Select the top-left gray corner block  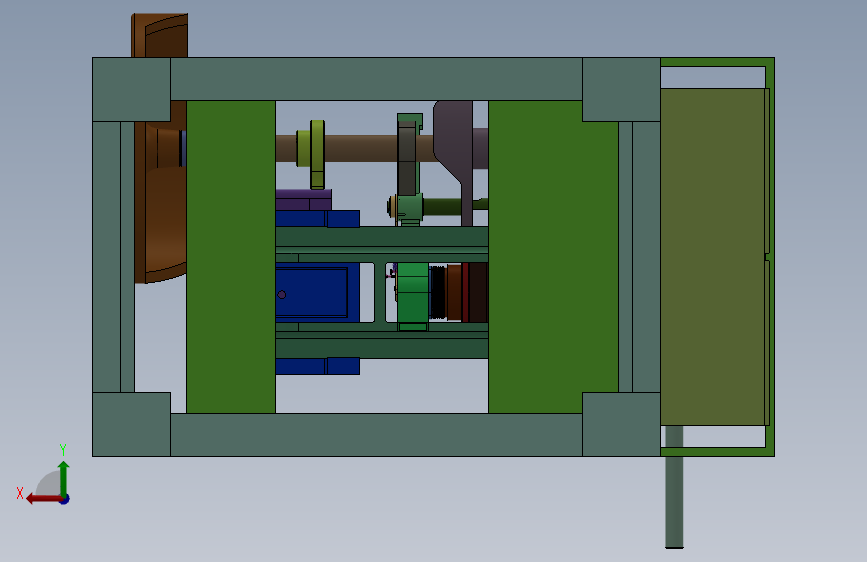click(x=131, y=89)
